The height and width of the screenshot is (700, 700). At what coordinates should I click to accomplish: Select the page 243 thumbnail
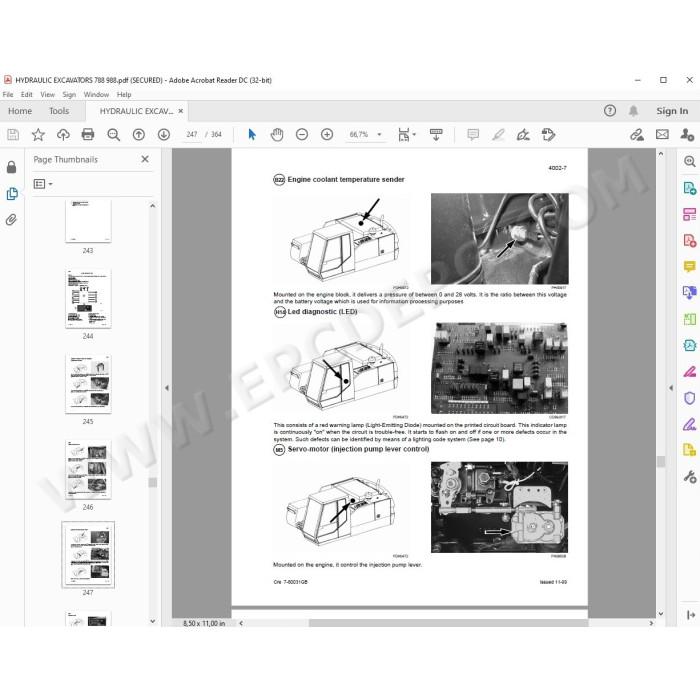tap(88, 221)
